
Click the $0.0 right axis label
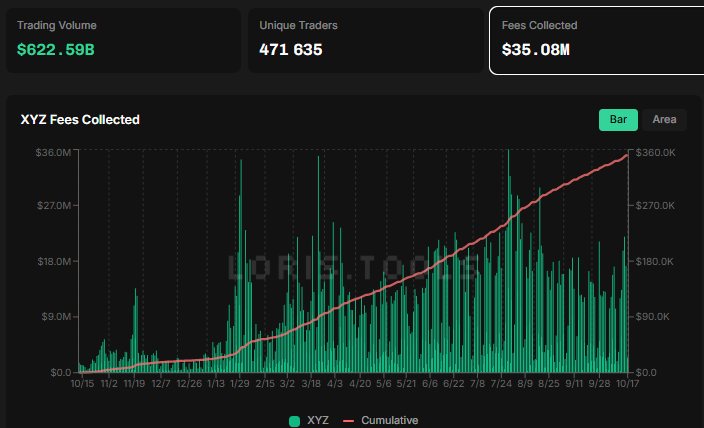pyautogui.click(x=646, y=372)
